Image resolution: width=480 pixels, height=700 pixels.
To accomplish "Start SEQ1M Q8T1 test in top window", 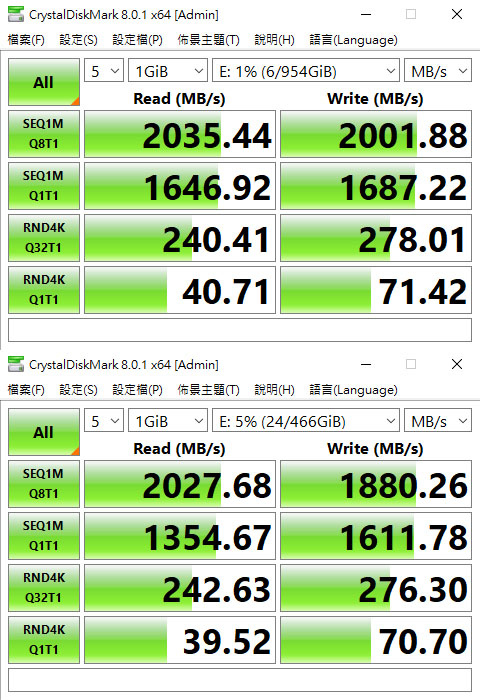I will [44, 134].
